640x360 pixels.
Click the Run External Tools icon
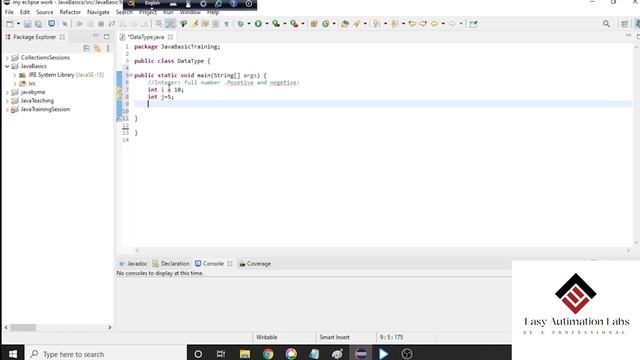294,24
